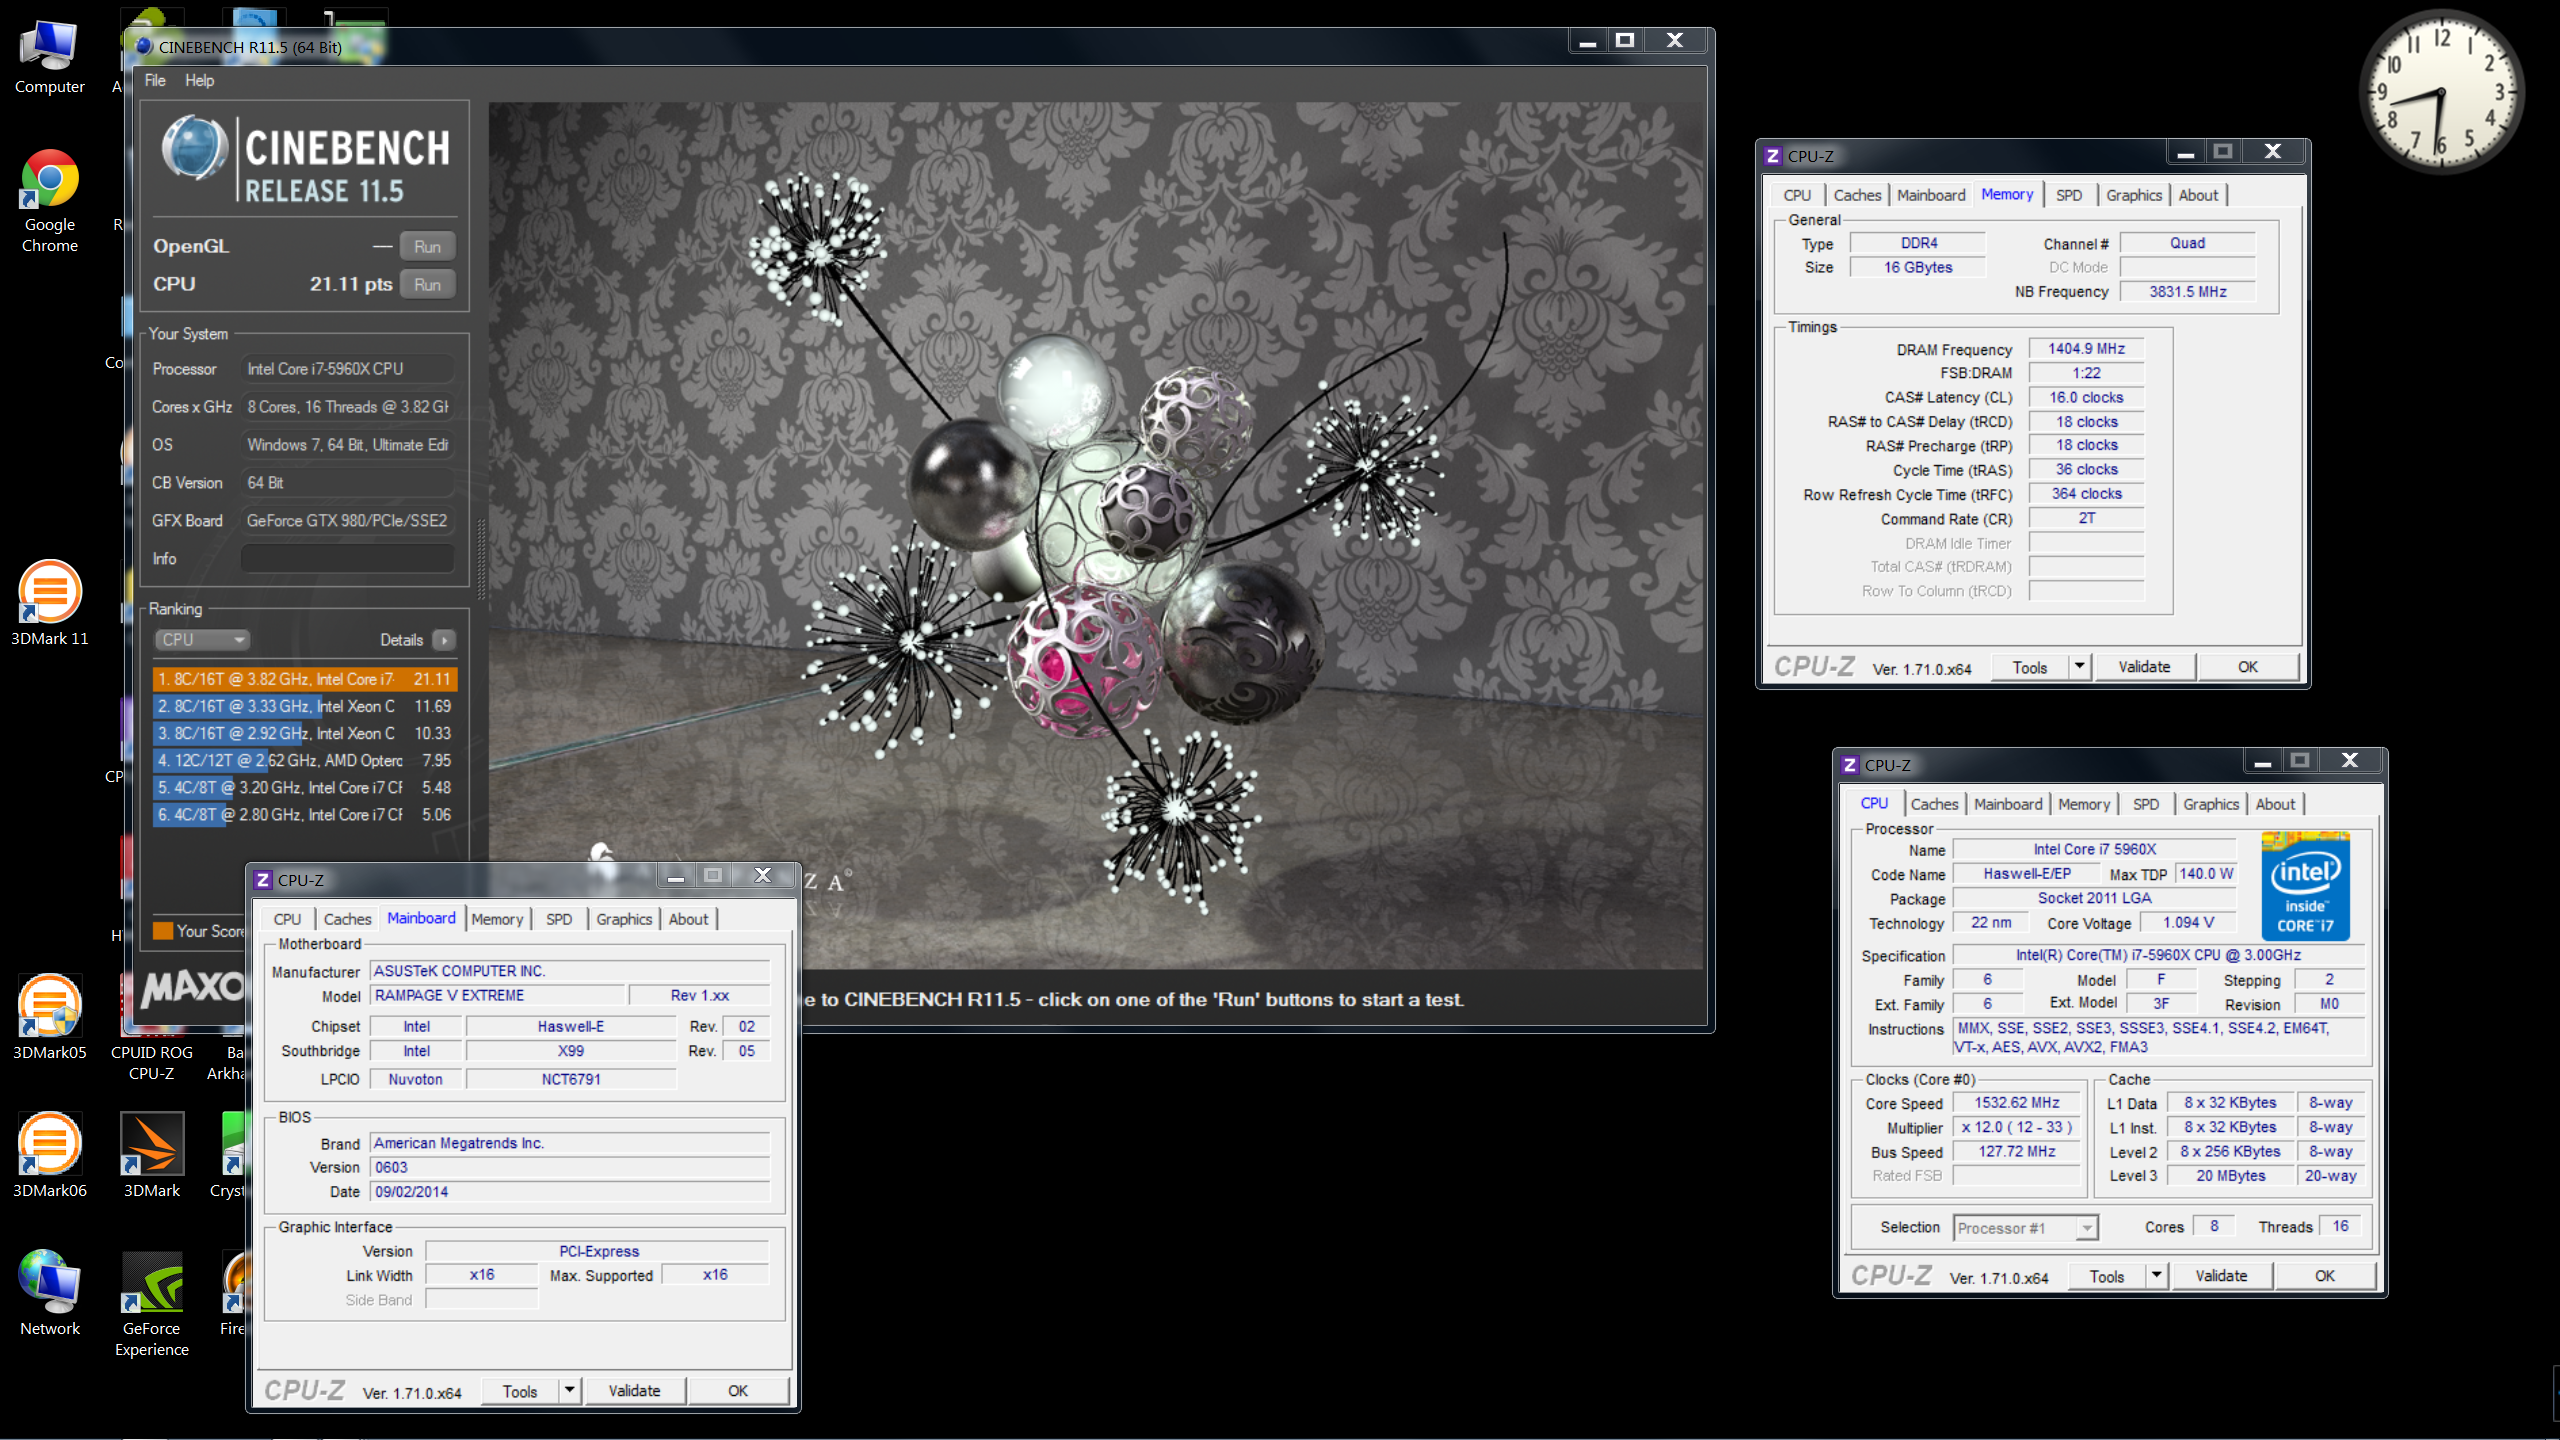Click the Info input field in Cinebench

[x=348, y=559]
